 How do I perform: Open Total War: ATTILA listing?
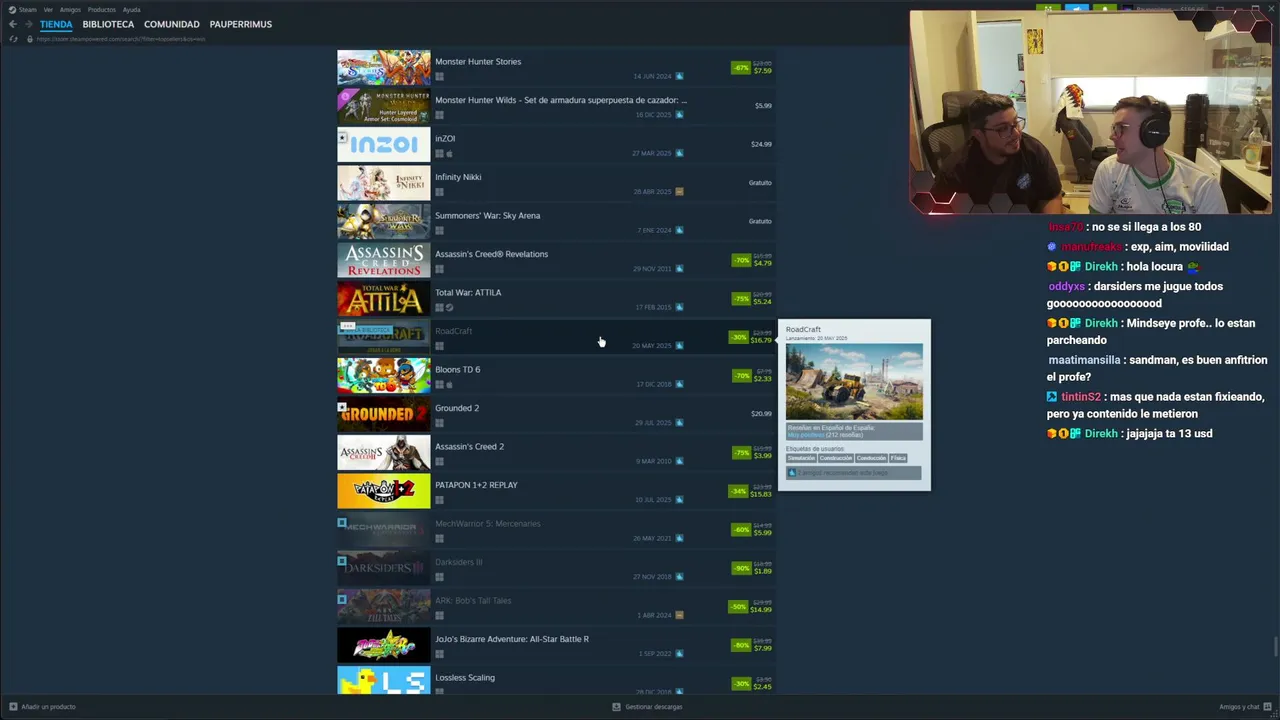[556, 299]
